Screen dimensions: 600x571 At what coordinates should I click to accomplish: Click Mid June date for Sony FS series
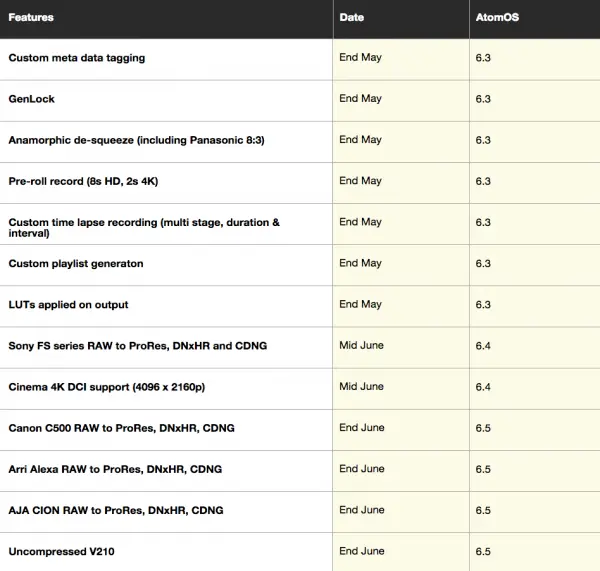click(x=361, y=345)
